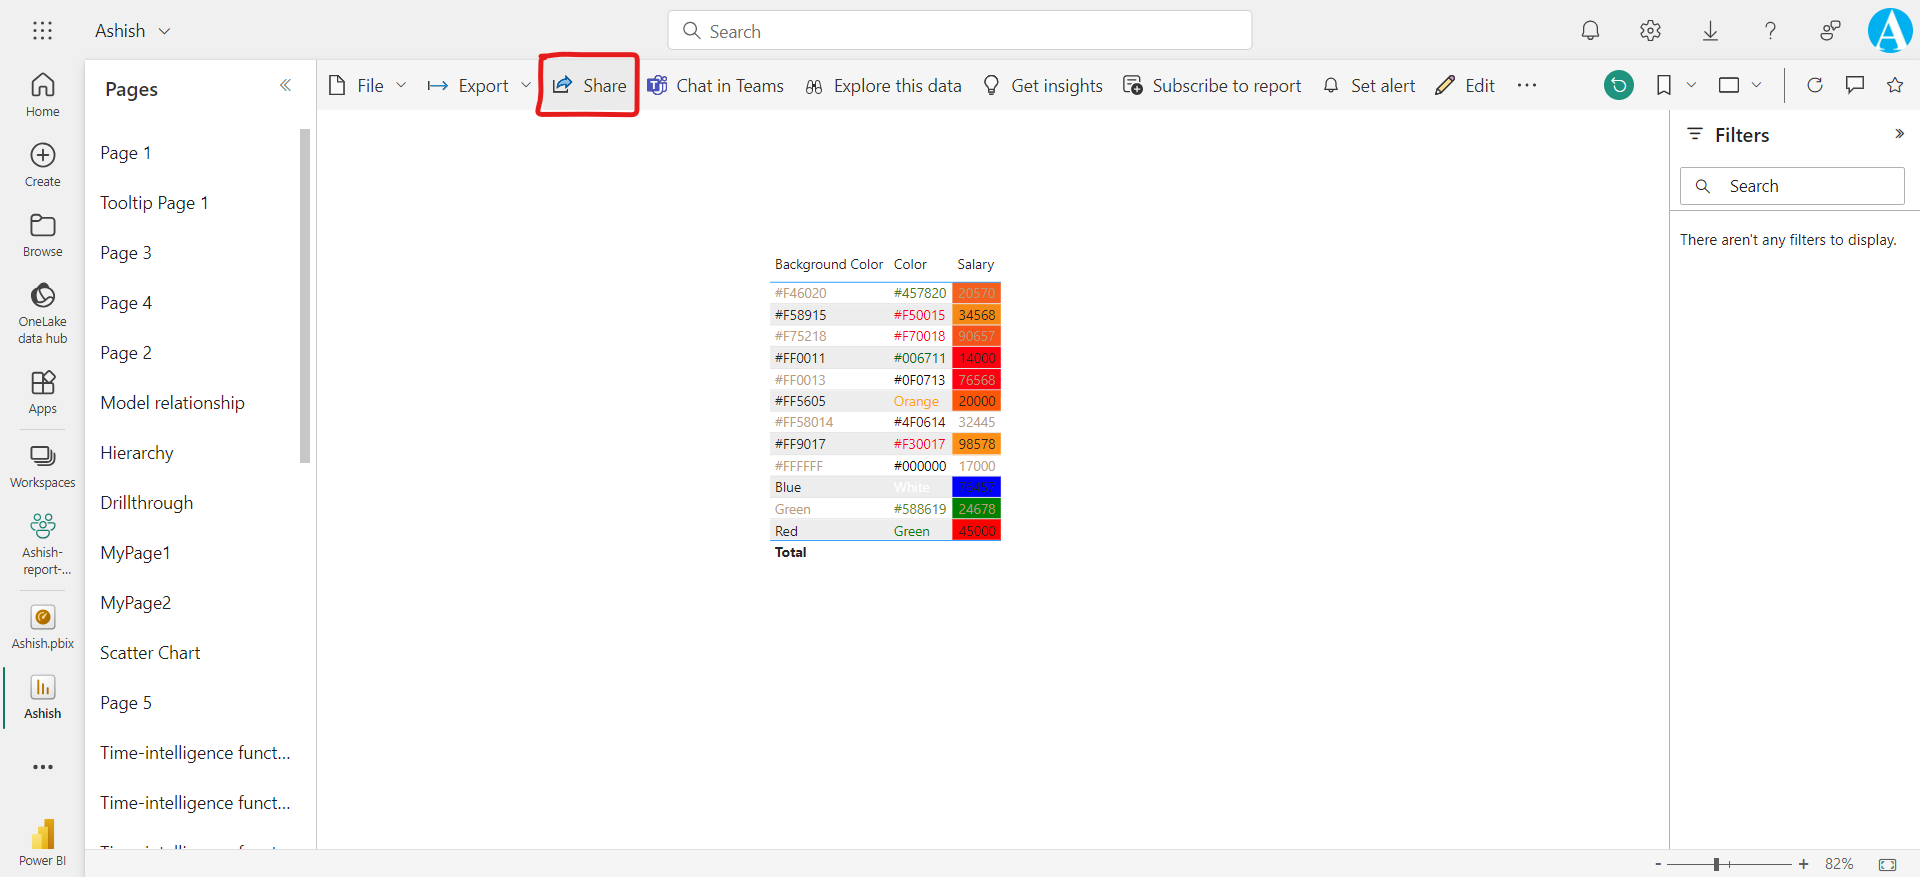Select the Scatter Chart page
The height and width of the screenshot is (877, 1920).
[150, 653]
